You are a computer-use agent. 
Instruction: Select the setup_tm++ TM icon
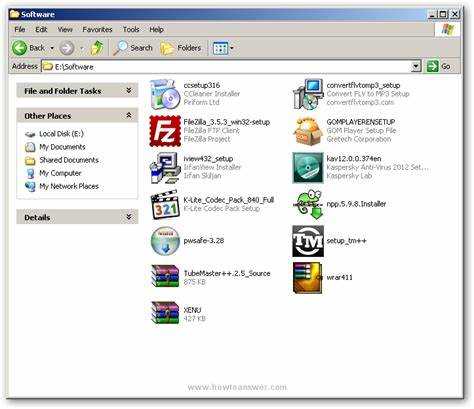pyautogui.click(x=308, y=241)
